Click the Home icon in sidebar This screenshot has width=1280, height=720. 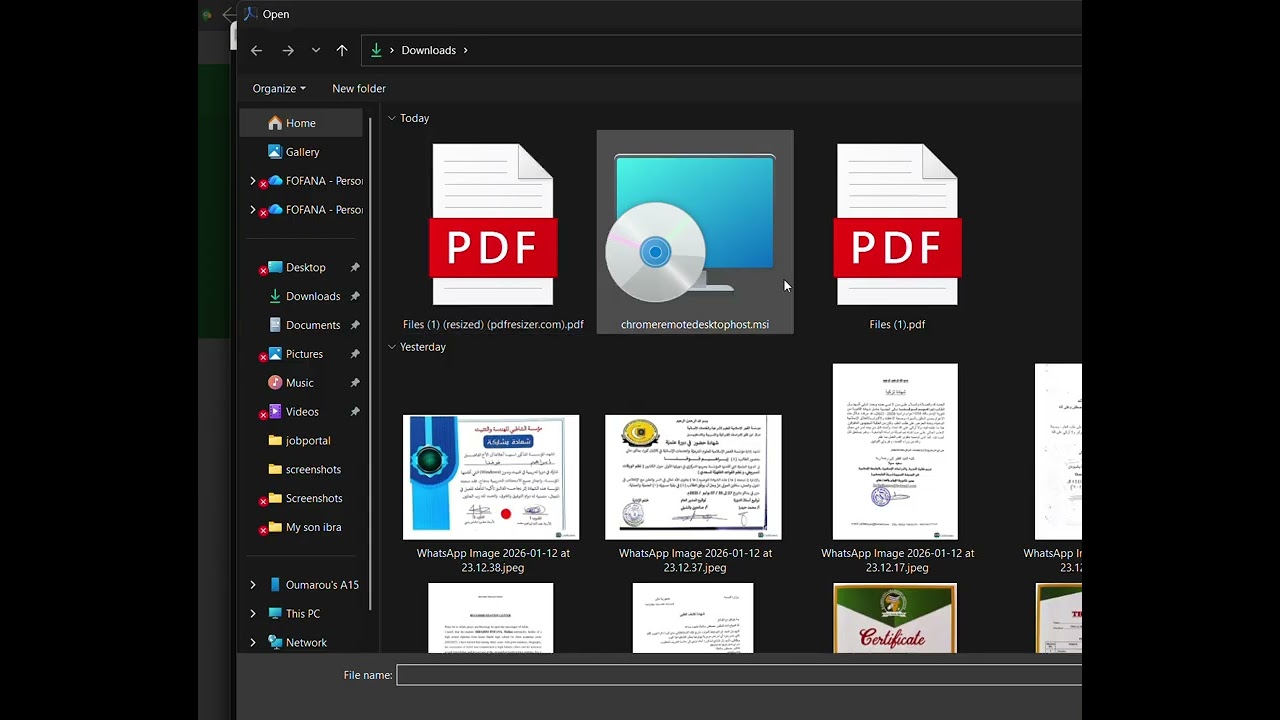275,123
